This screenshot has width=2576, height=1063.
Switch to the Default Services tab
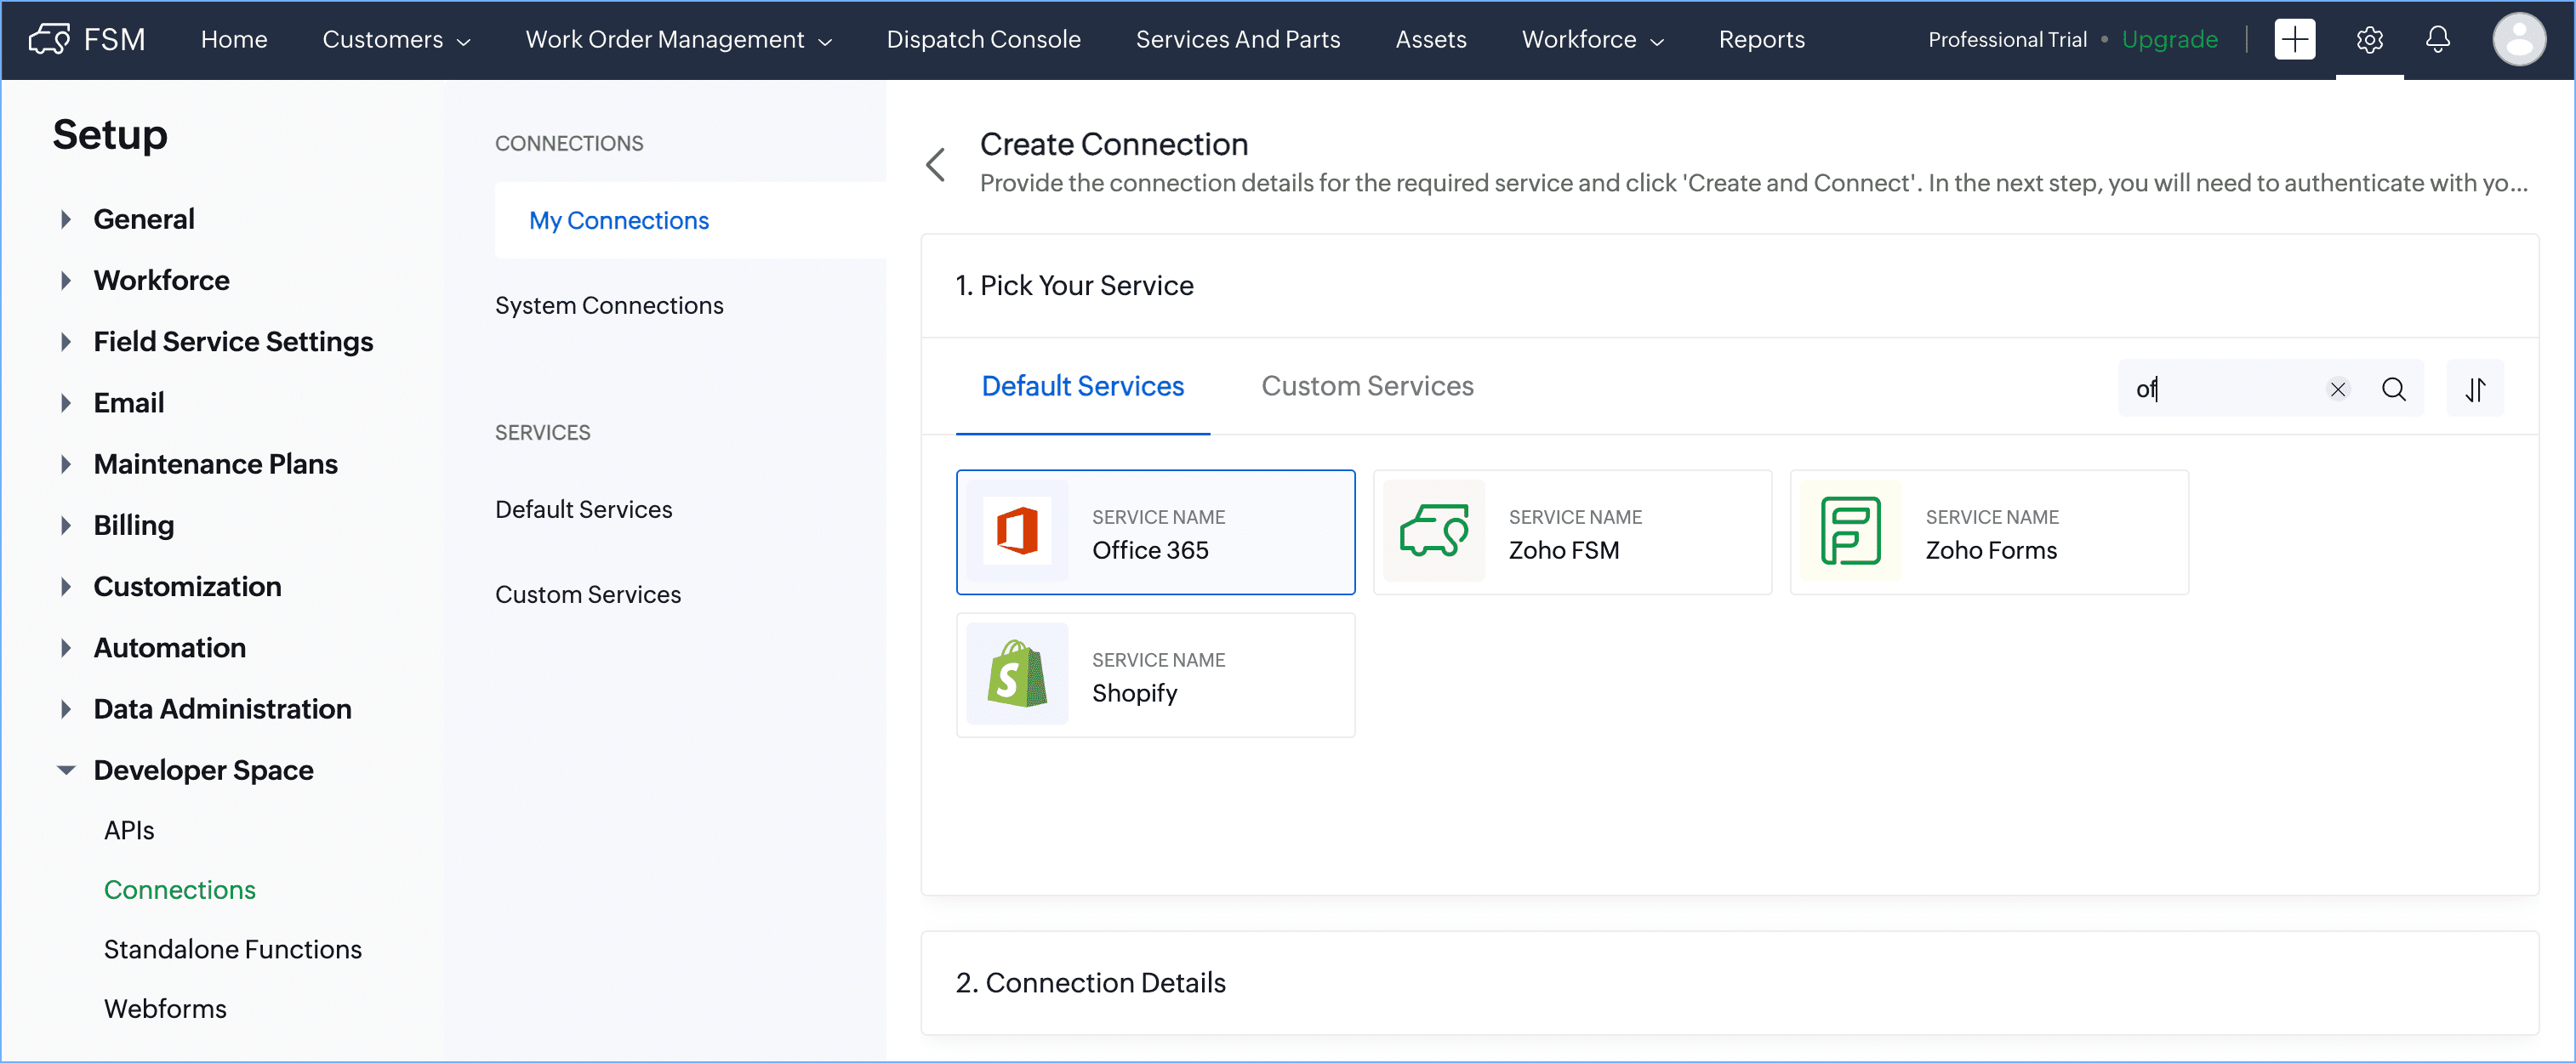[x=1082, y=387]
